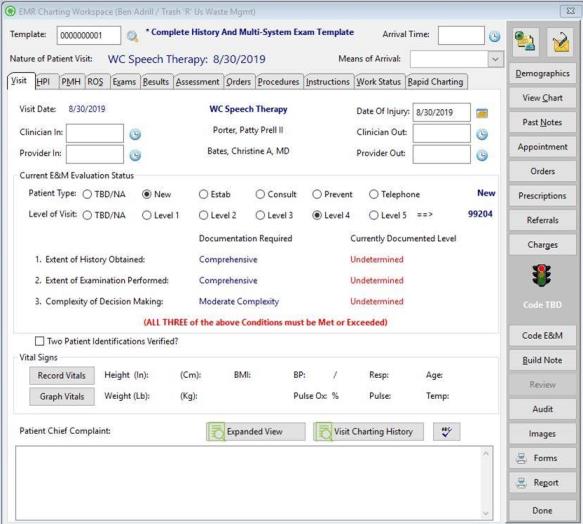Screen dimensions: 583x524
Task: Click the envelope message icon at top right
Action: click(560, 42)
